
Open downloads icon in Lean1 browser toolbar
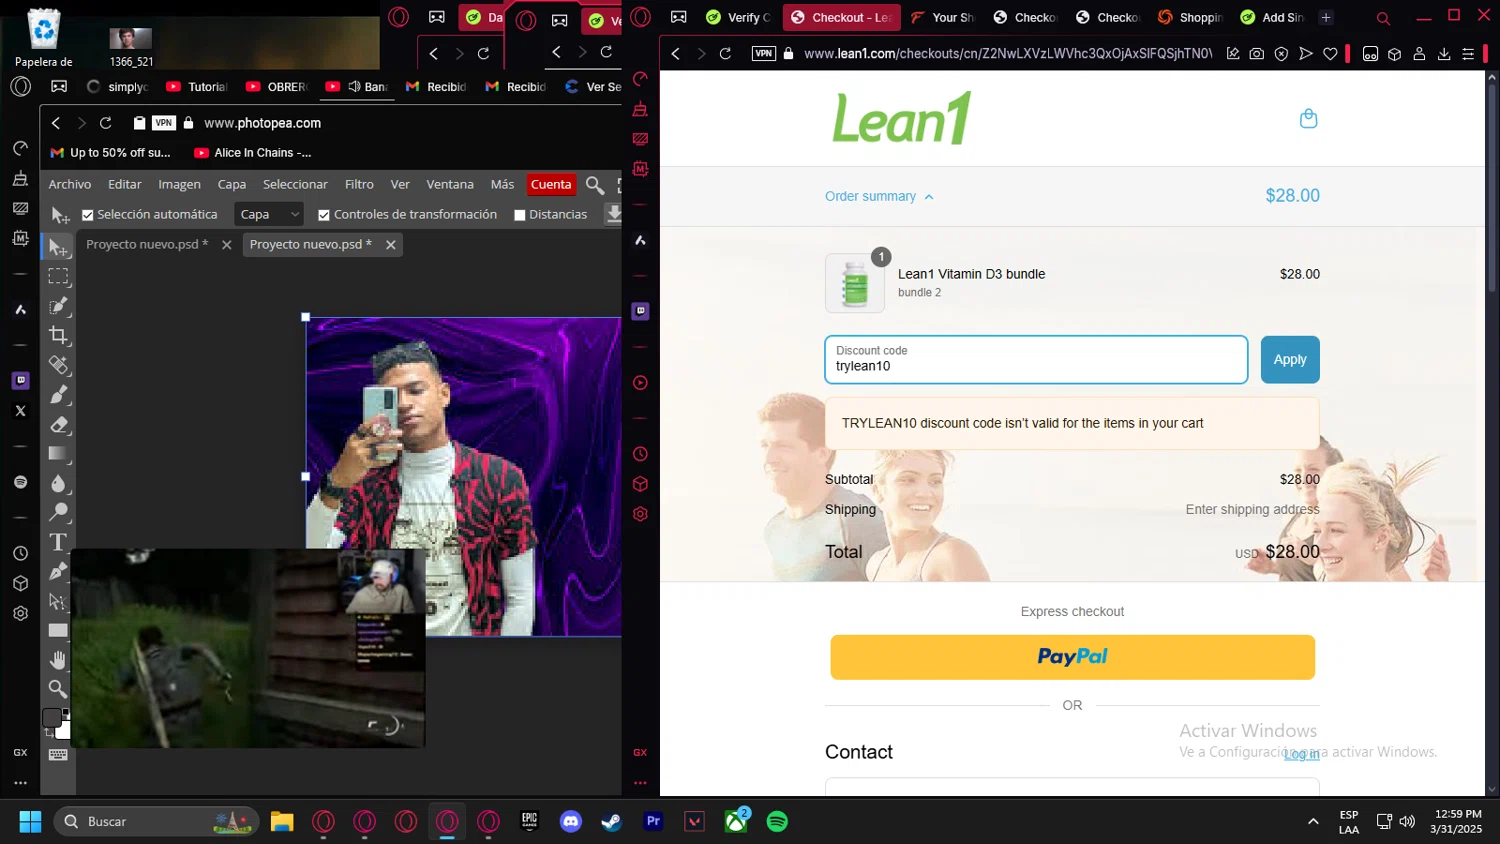[x=1444, y=54]
